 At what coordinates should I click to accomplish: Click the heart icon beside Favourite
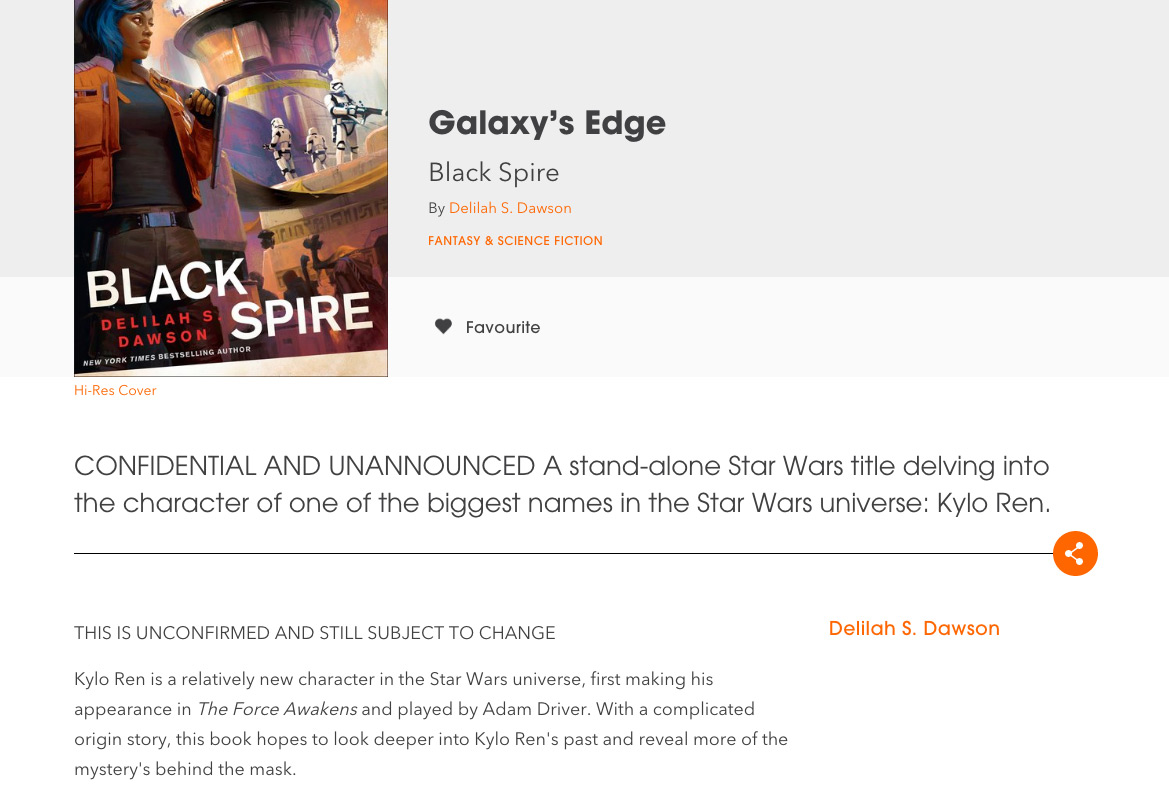[443, 326]
